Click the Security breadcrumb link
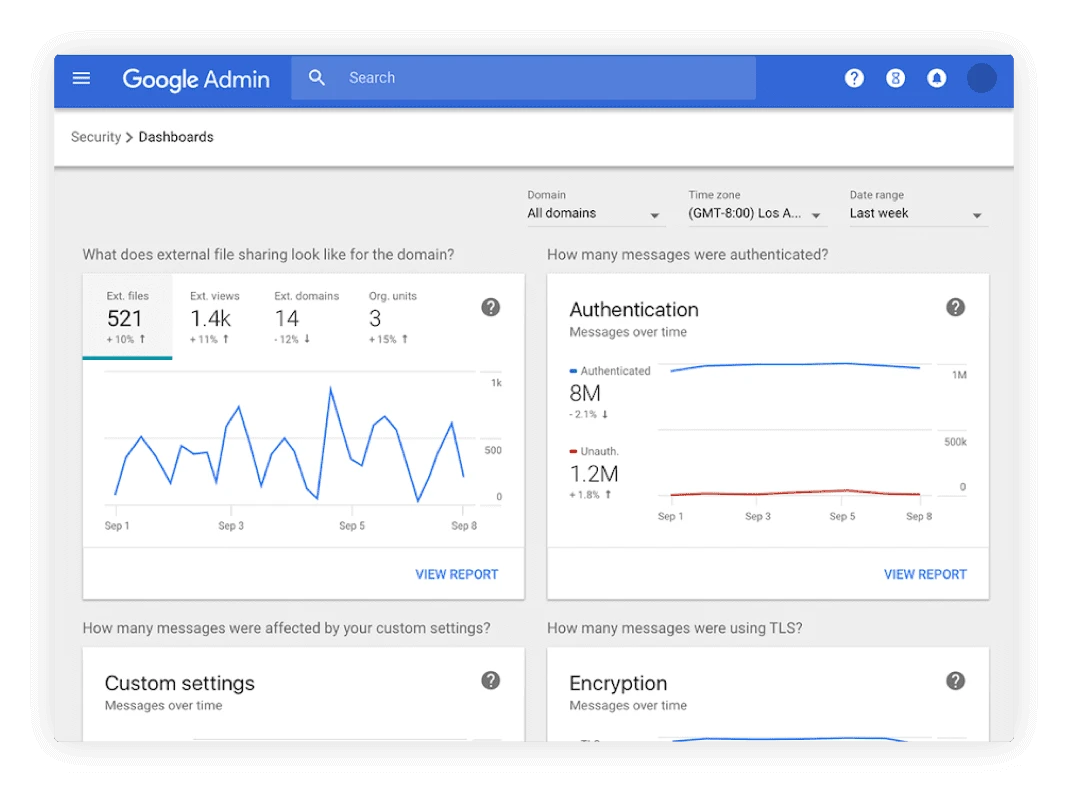 tap(96, 137)
